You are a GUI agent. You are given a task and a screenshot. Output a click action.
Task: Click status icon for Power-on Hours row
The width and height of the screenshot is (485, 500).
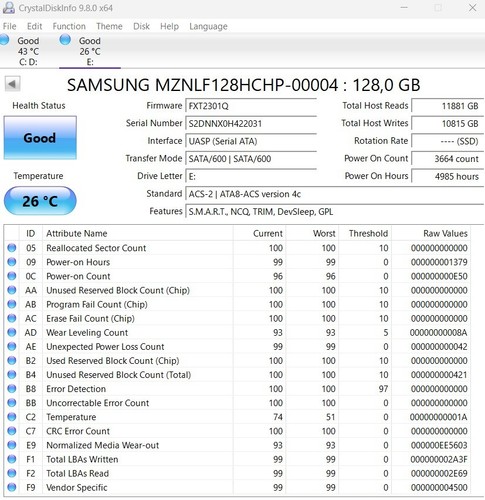12,262
